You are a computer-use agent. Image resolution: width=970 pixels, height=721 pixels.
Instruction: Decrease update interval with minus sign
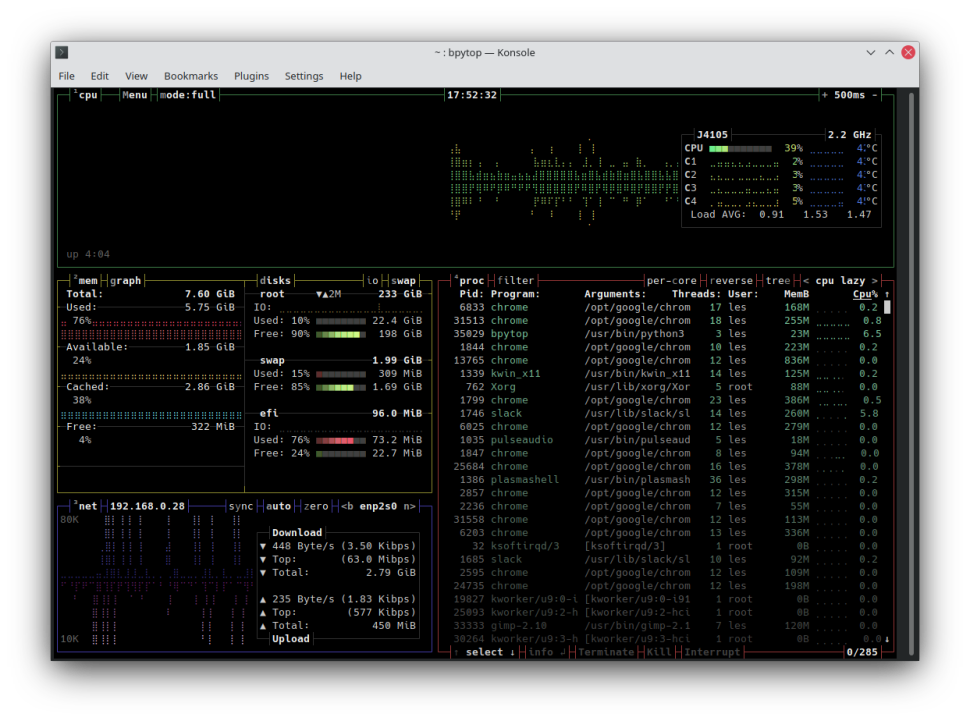tap(875, 95)
